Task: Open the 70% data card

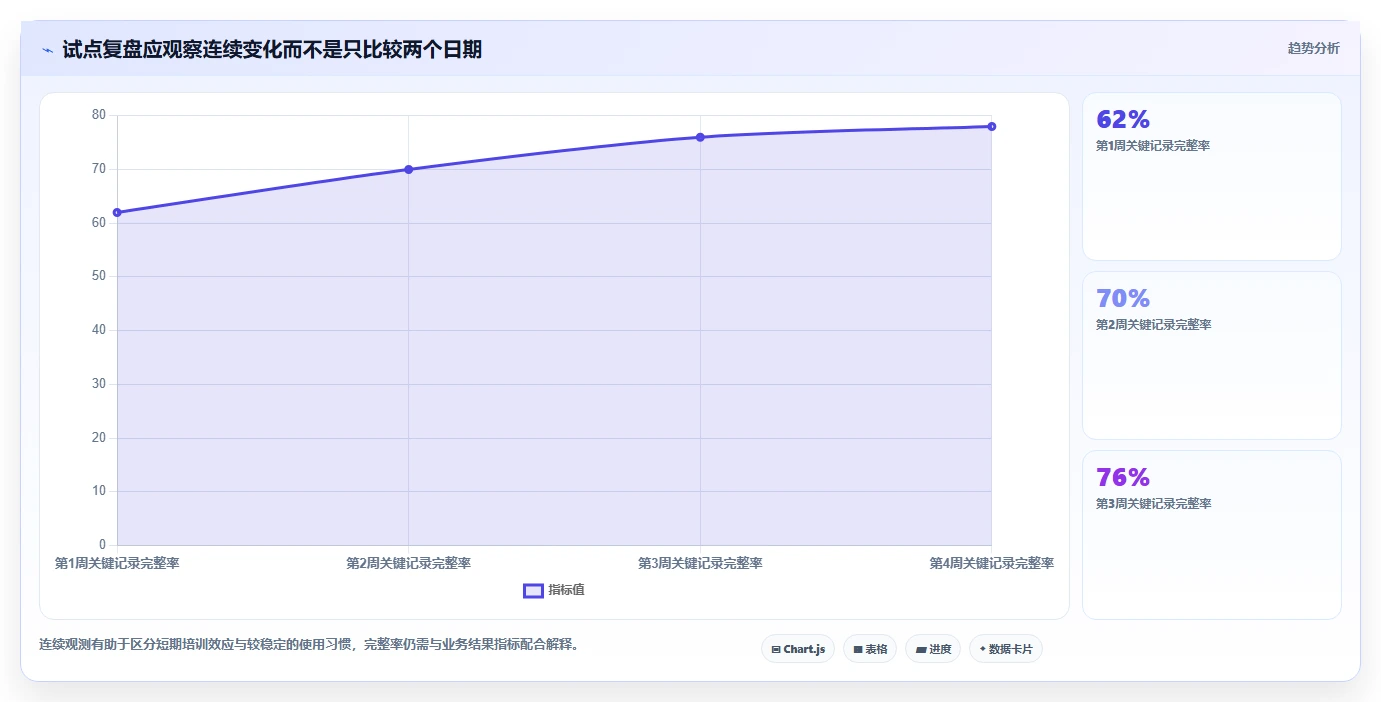Action: point(1212,355)
